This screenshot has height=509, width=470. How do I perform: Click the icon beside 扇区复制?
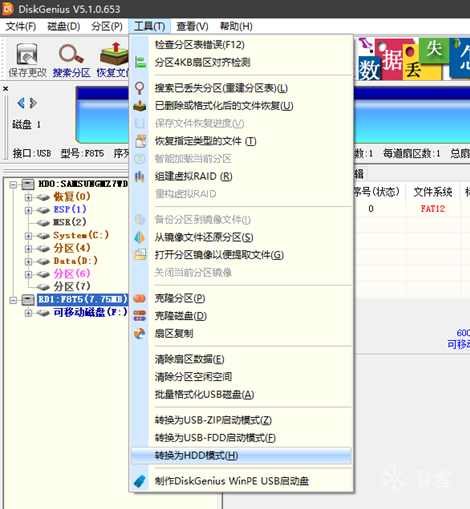(x=140, y=333)
